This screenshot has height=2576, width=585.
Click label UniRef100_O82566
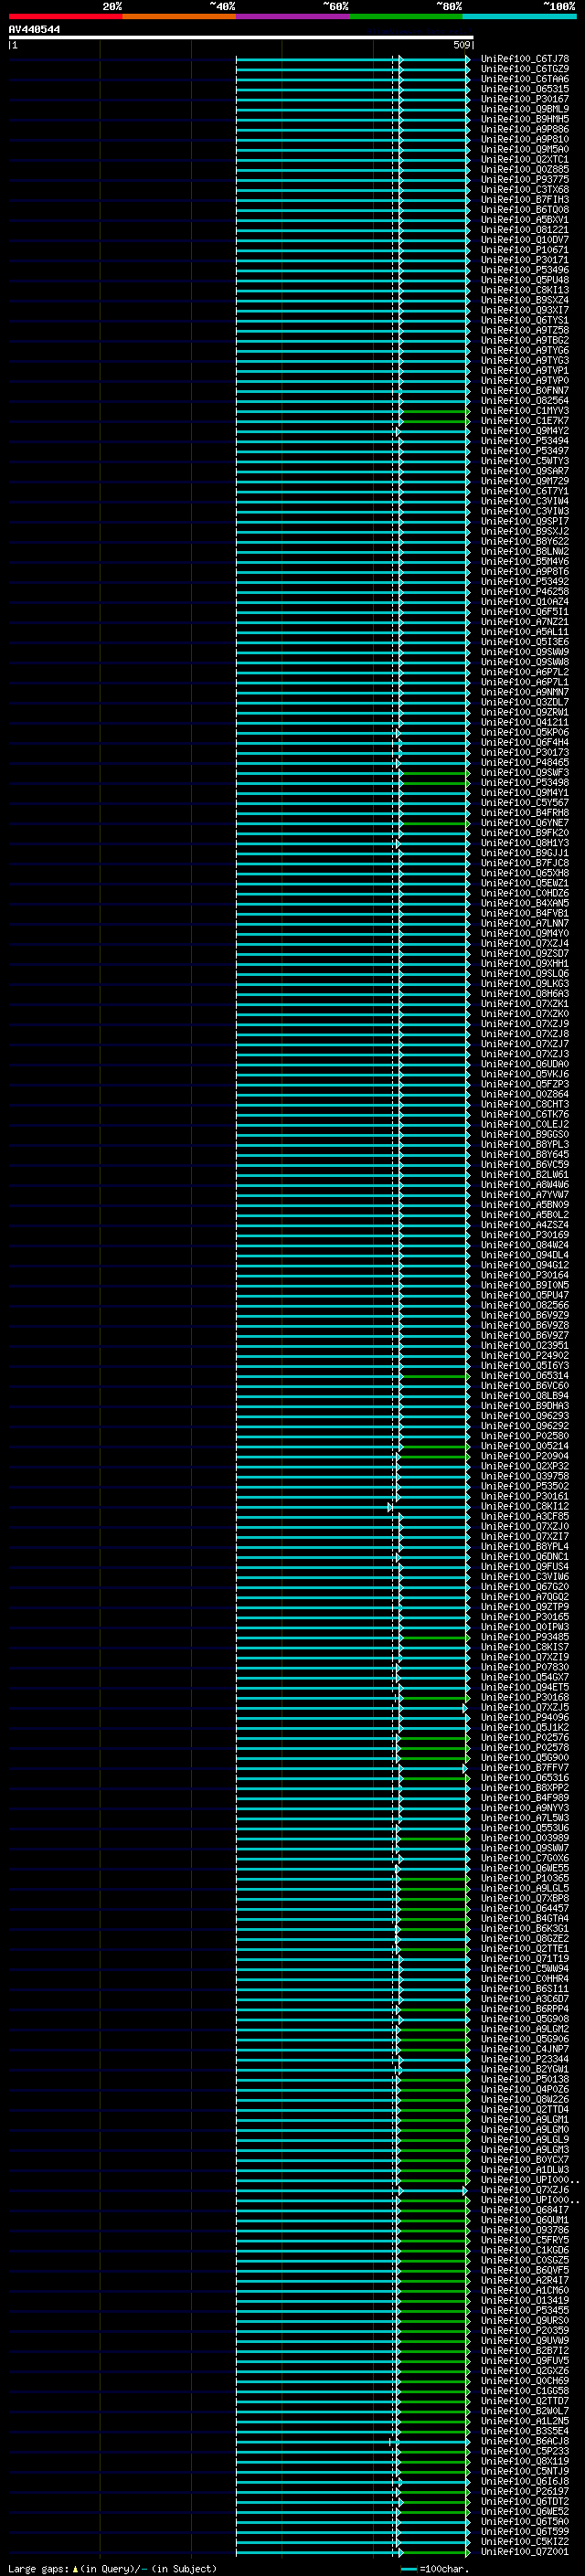click(x=525, y=1305)
